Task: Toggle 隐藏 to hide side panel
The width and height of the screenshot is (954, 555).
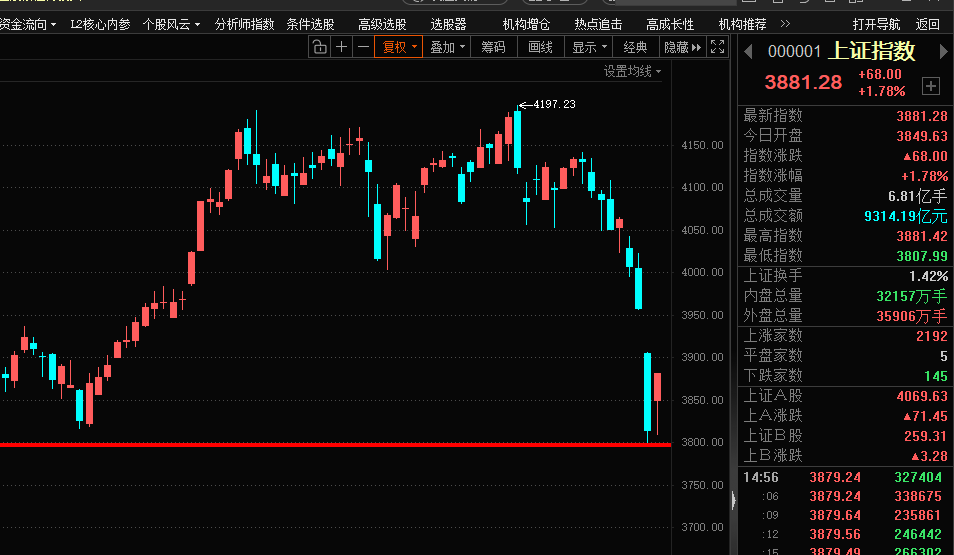Action: tap(682, 47)
